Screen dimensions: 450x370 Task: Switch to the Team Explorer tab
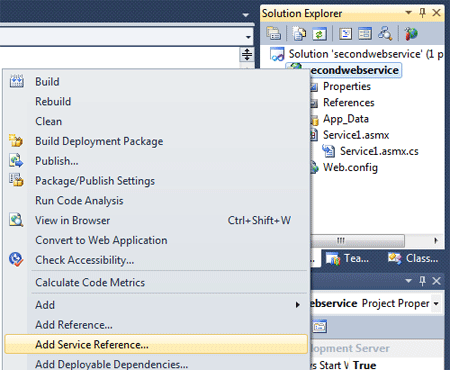(x=347, y=259)
